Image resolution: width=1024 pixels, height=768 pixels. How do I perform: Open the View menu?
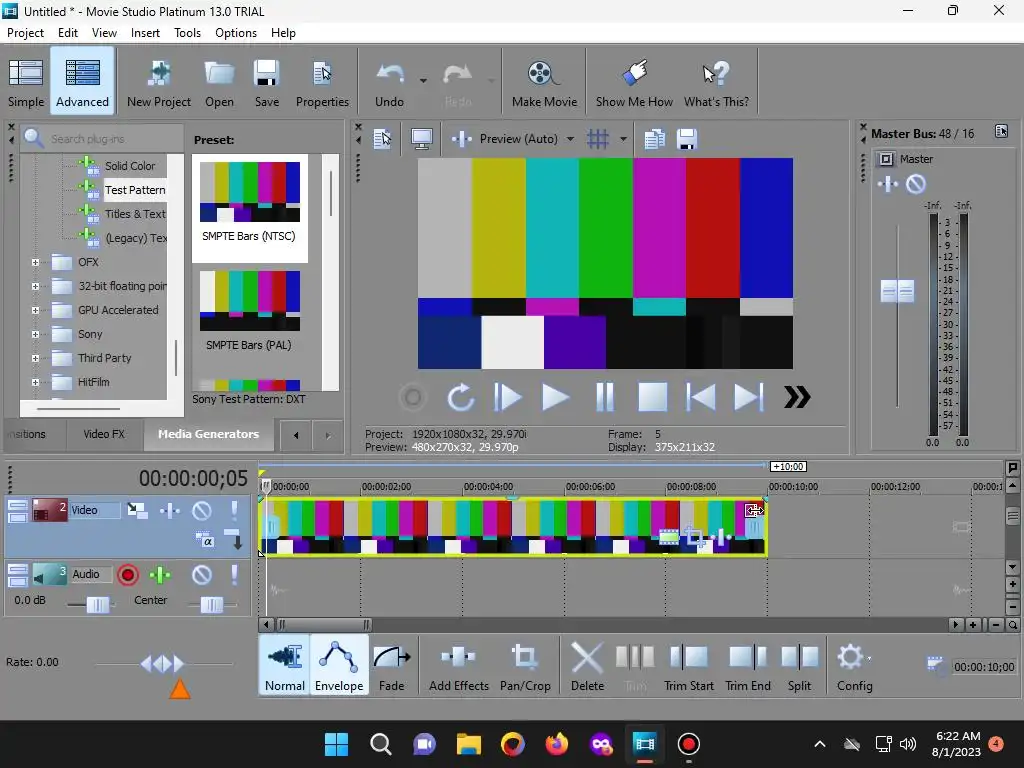tap(104, 33)
